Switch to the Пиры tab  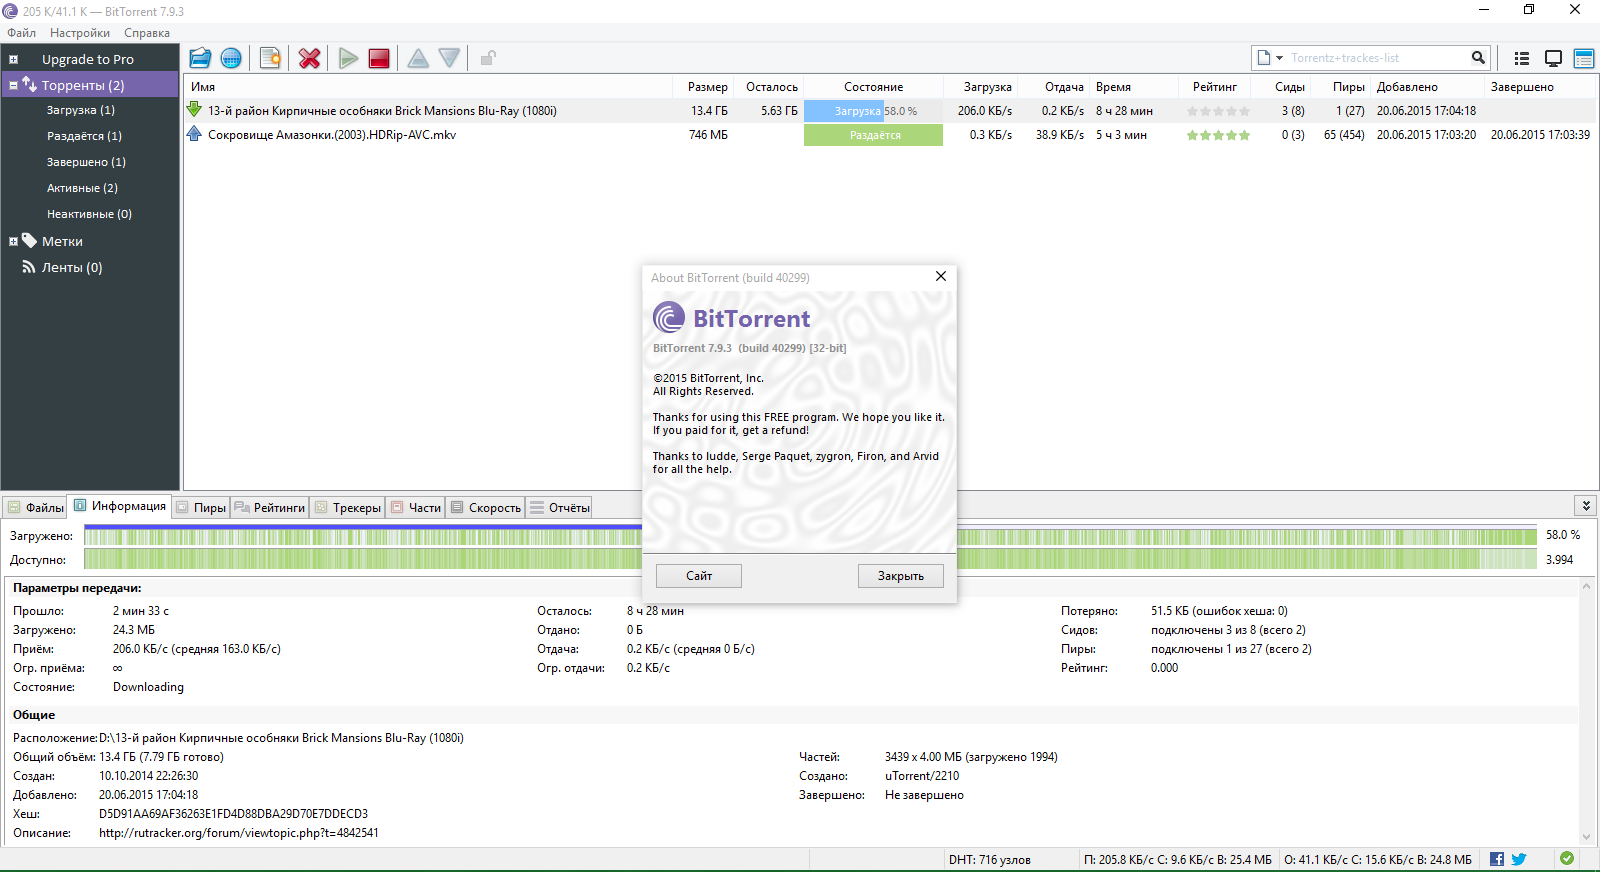200,507
